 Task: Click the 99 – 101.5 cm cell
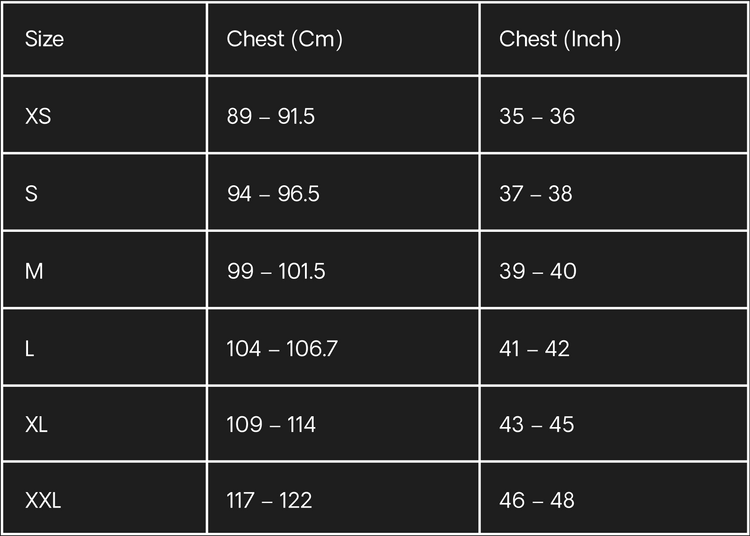click(x=276, y=271)
